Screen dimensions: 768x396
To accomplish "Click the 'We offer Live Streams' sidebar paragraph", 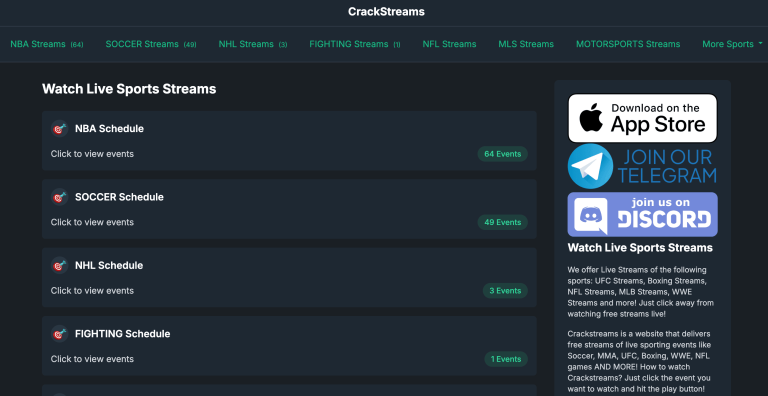I will pos(641,292).
